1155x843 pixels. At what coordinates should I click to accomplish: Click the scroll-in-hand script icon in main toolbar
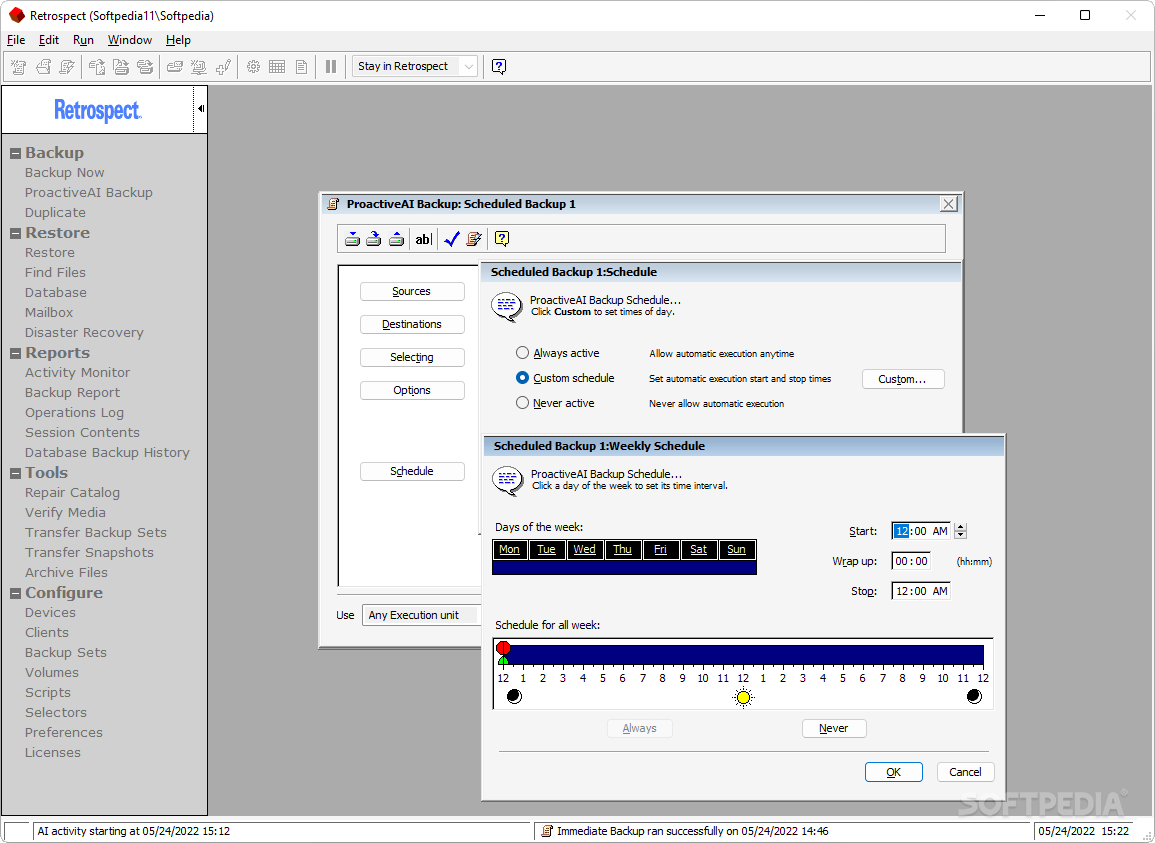(43, 67)
